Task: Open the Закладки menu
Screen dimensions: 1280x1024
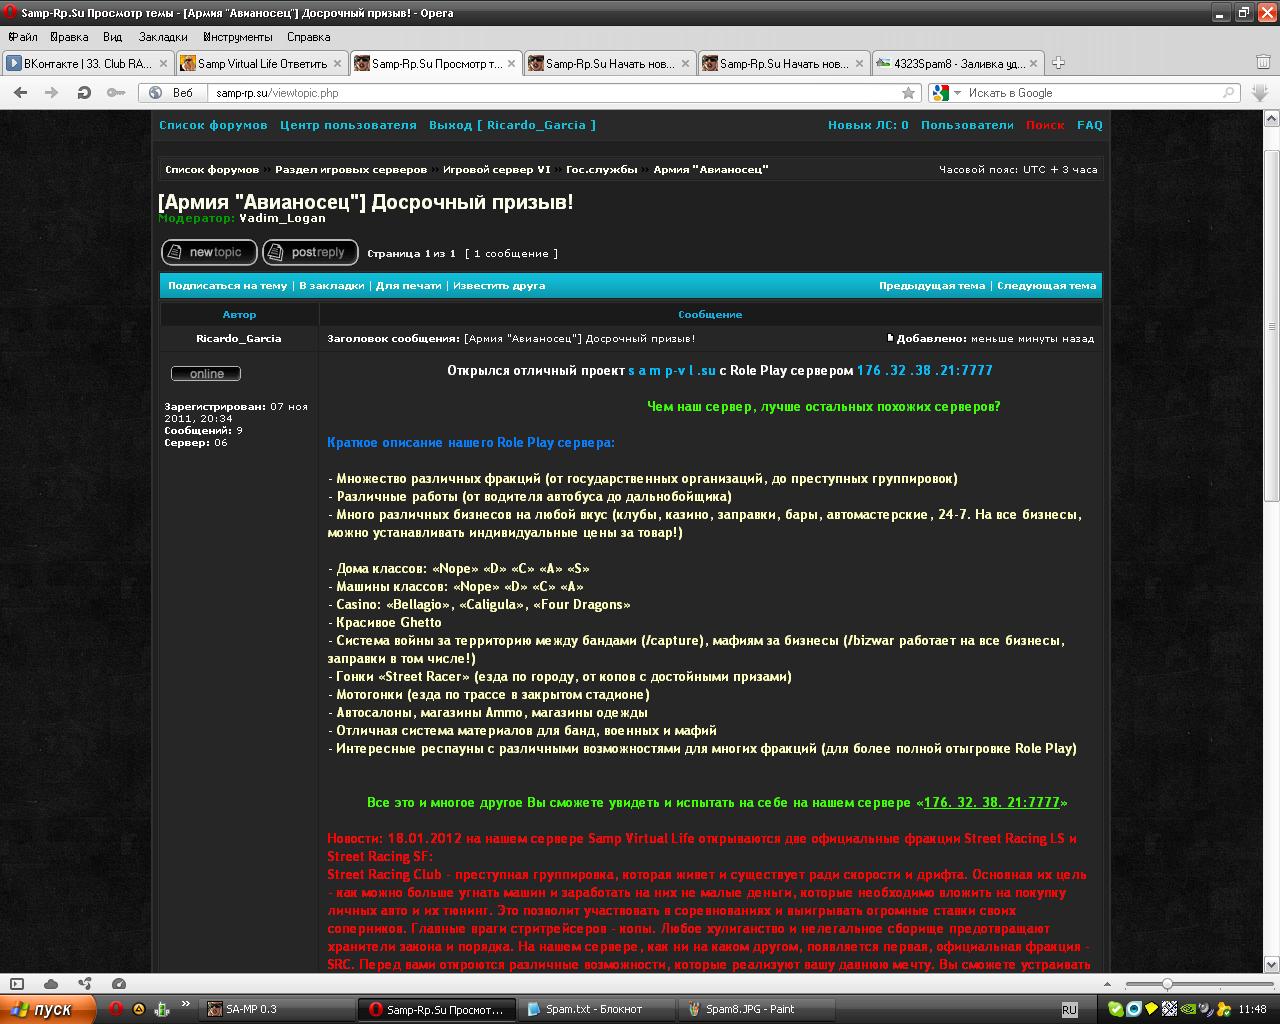Action: [163, 37]
